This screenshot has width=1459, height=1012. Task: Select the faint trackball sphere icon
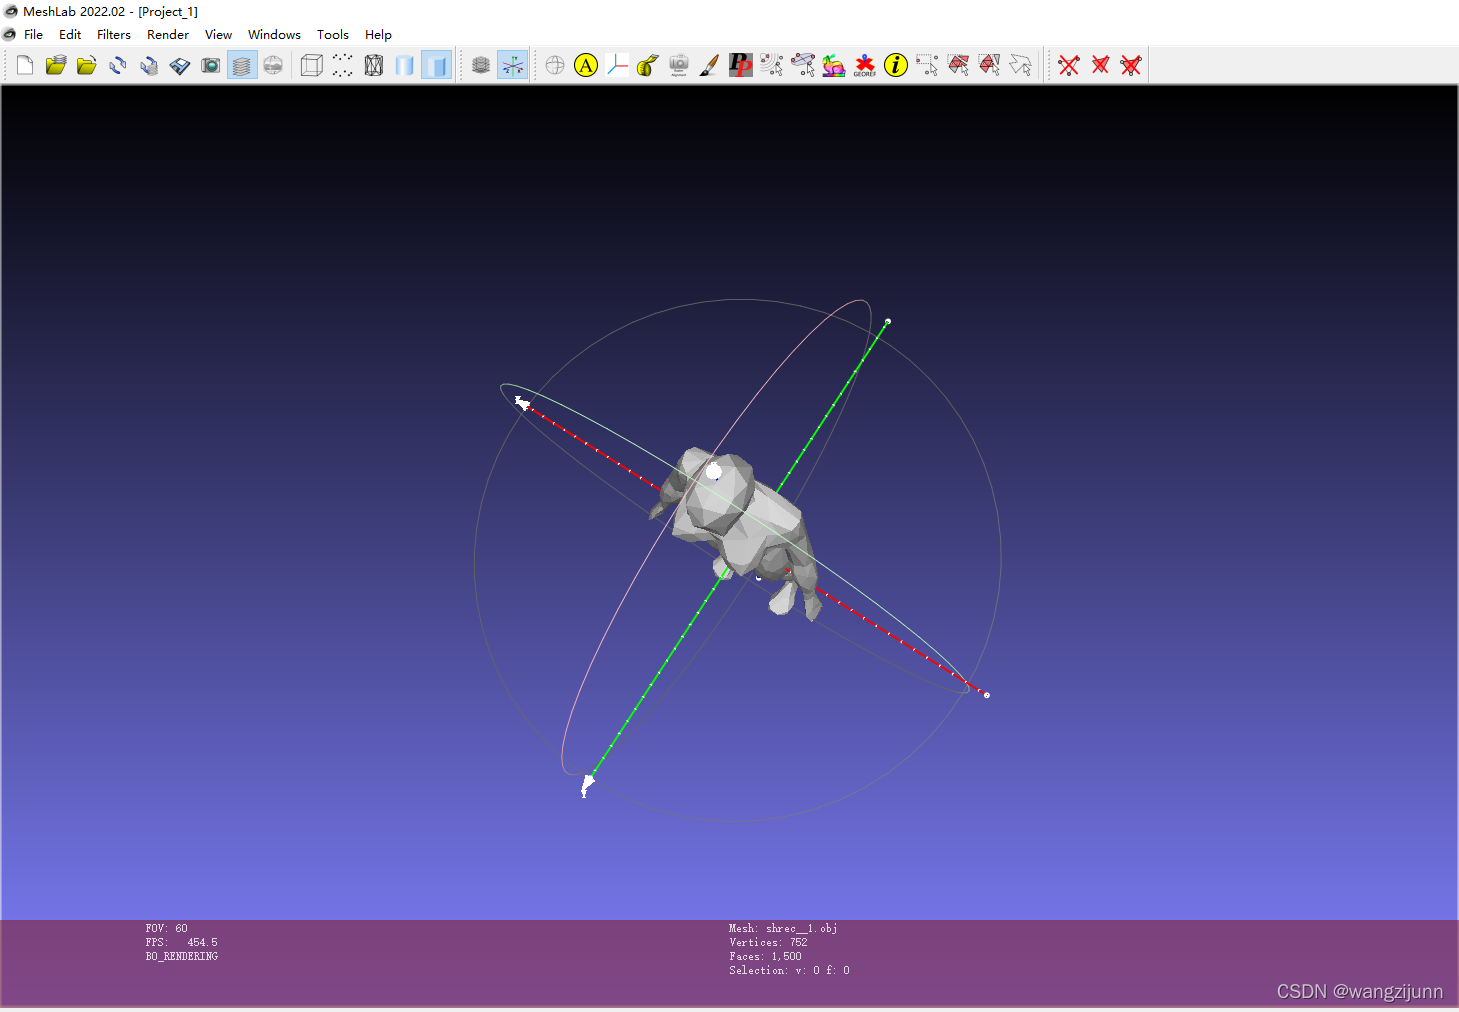coord(555,65)
